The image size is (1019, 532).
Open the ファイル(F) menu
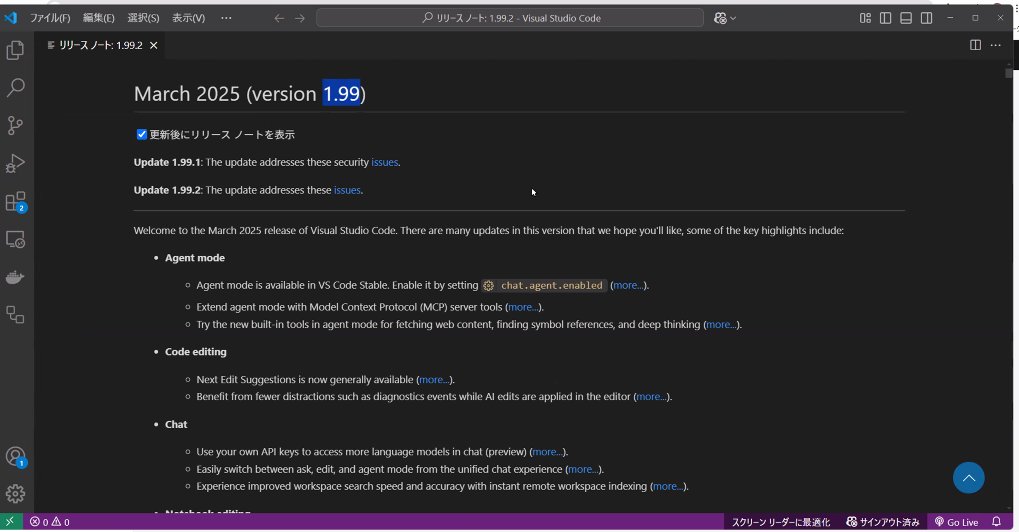click(49, 18)
